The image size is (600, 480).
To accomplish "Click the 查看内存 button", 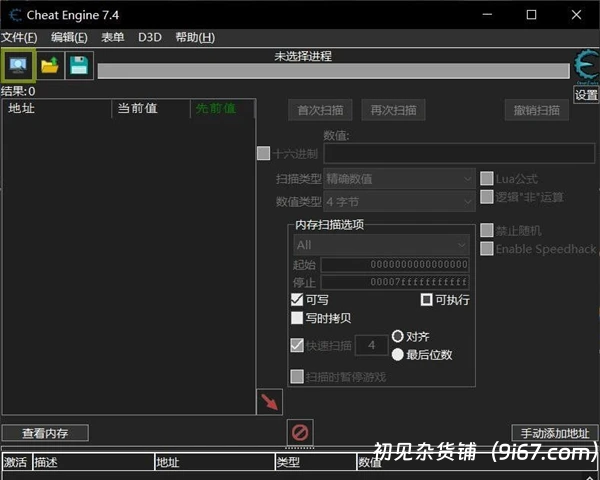I will click(45, 433).
